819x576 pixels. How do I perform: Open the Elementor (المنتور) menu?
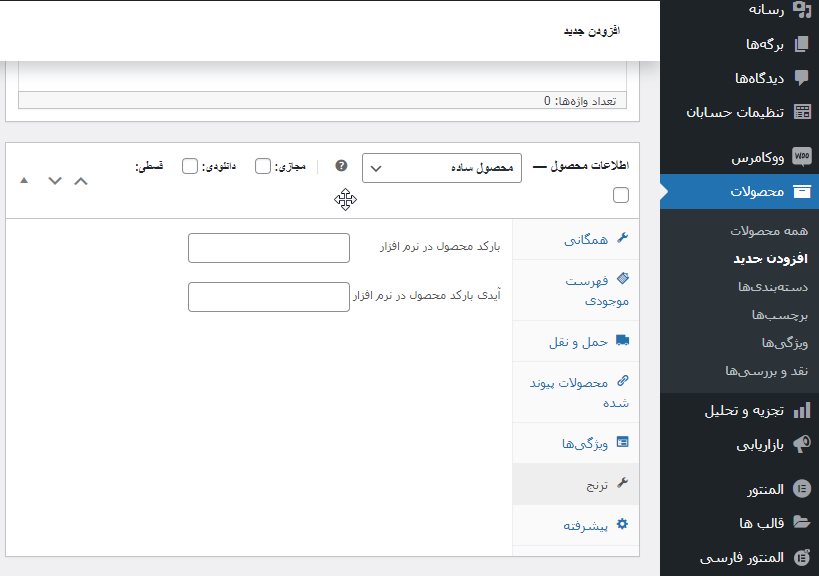pos(740,489)
